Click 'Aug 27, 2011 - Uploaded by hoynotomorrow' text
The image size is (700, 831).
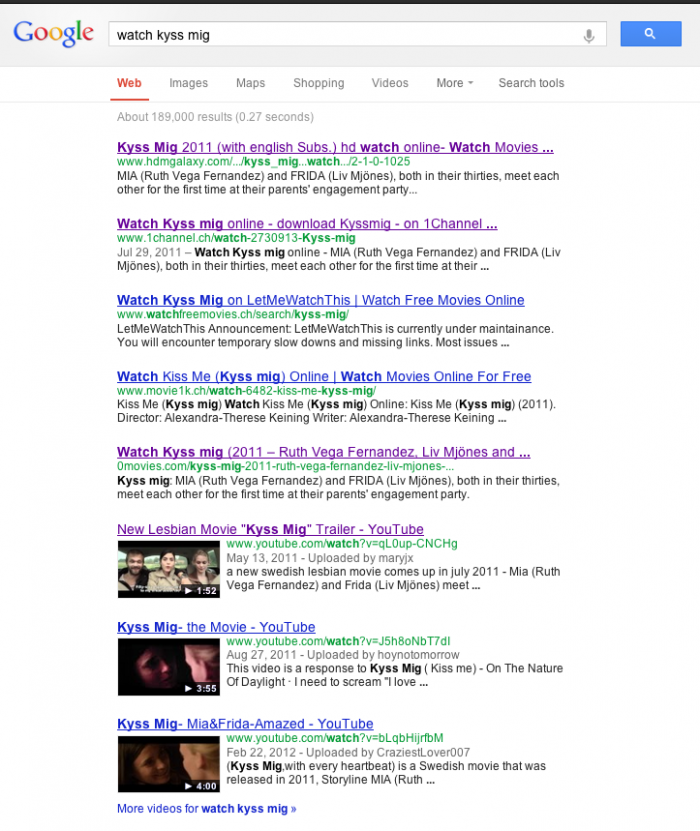click(x=343, y=655)
